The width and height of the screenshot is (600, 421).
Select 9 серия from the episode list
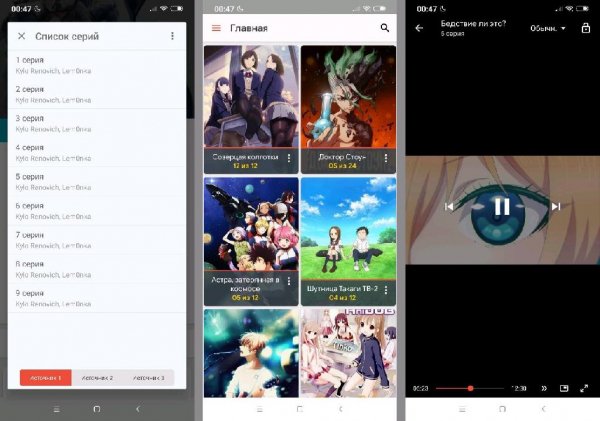tap(97, 298)
